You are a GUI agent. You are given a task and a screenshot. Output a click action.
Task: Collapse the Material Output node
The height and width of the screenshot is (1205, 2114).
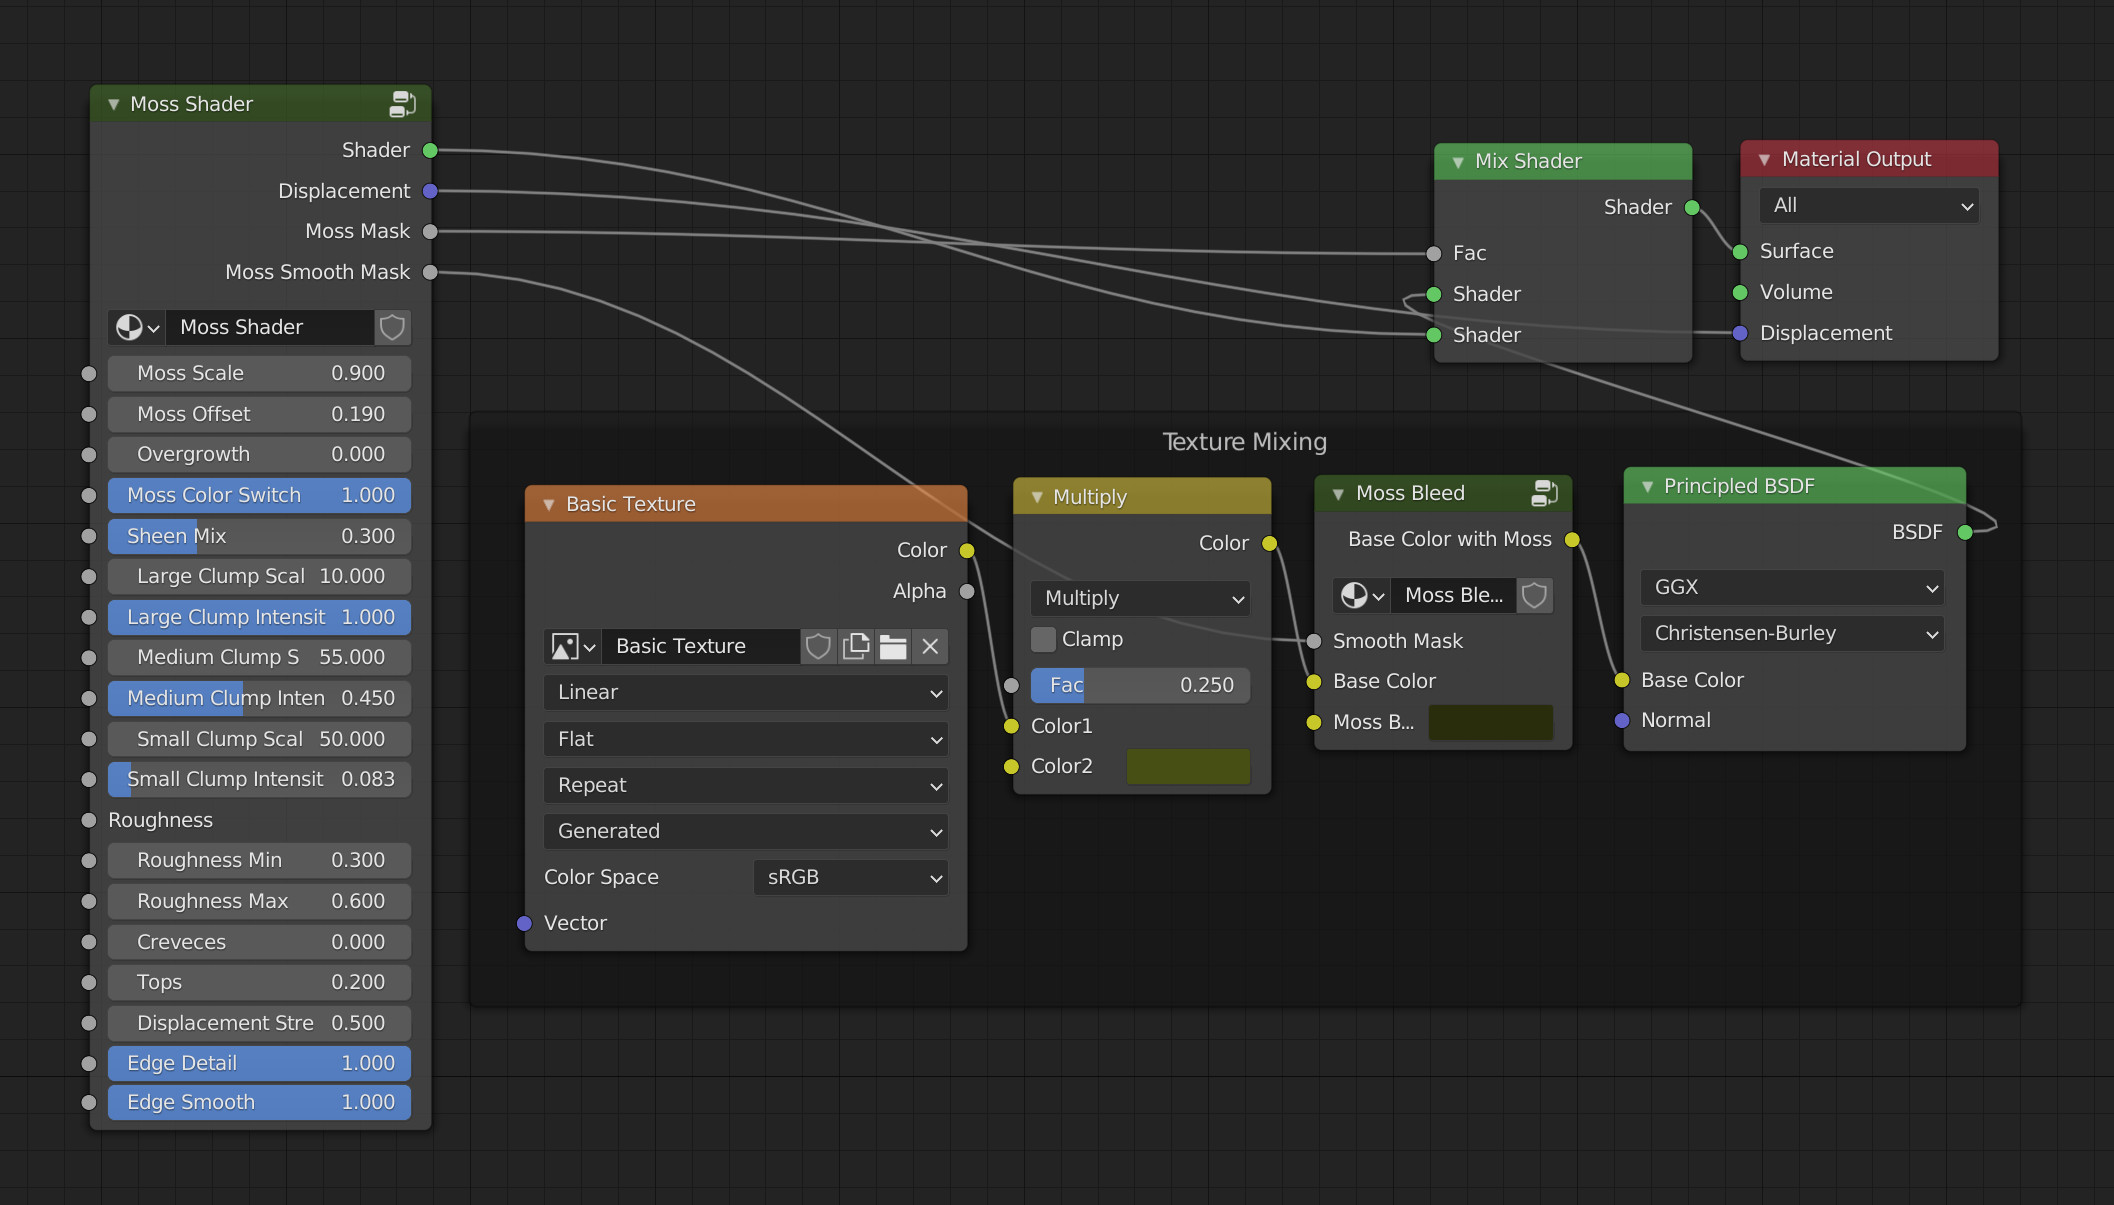1764,160
